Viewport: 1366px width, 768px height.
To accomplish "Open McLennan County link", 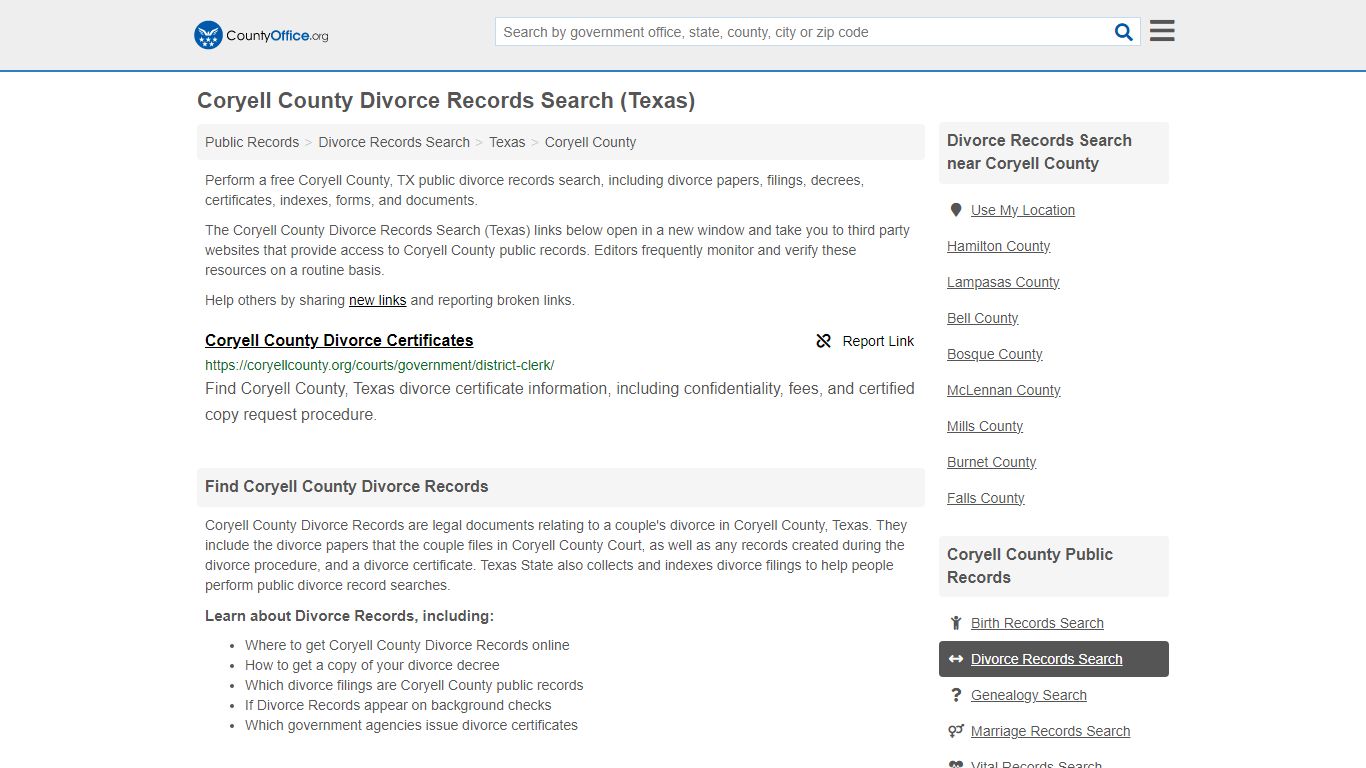I will [x=1003, y=390].
